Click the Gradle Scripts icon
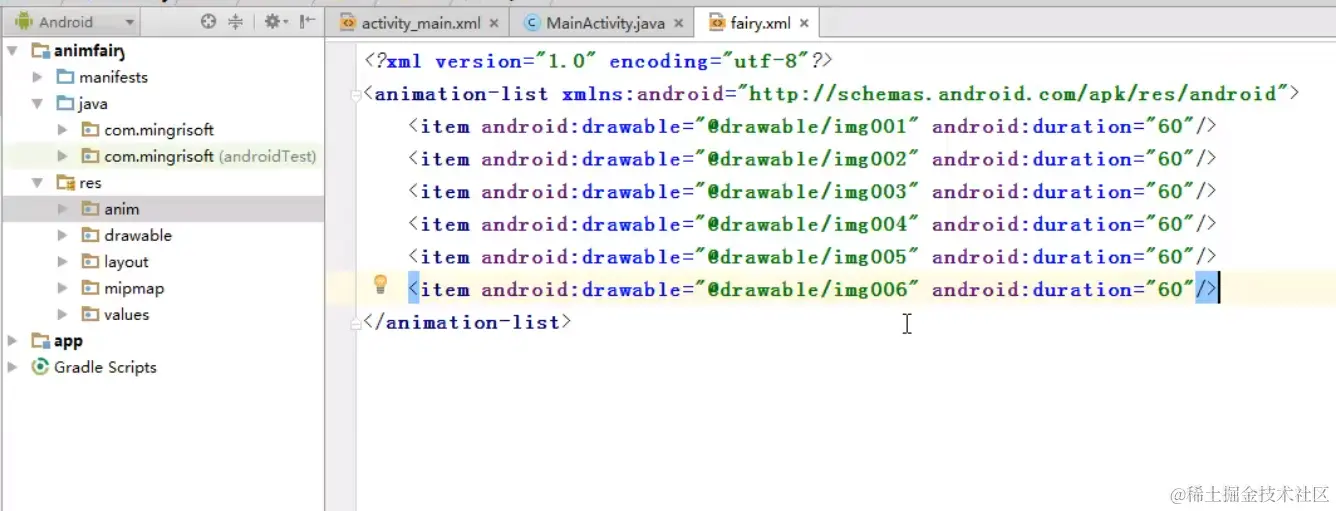The height and width of the screenshot is (511, 1336). pos(40,367)
